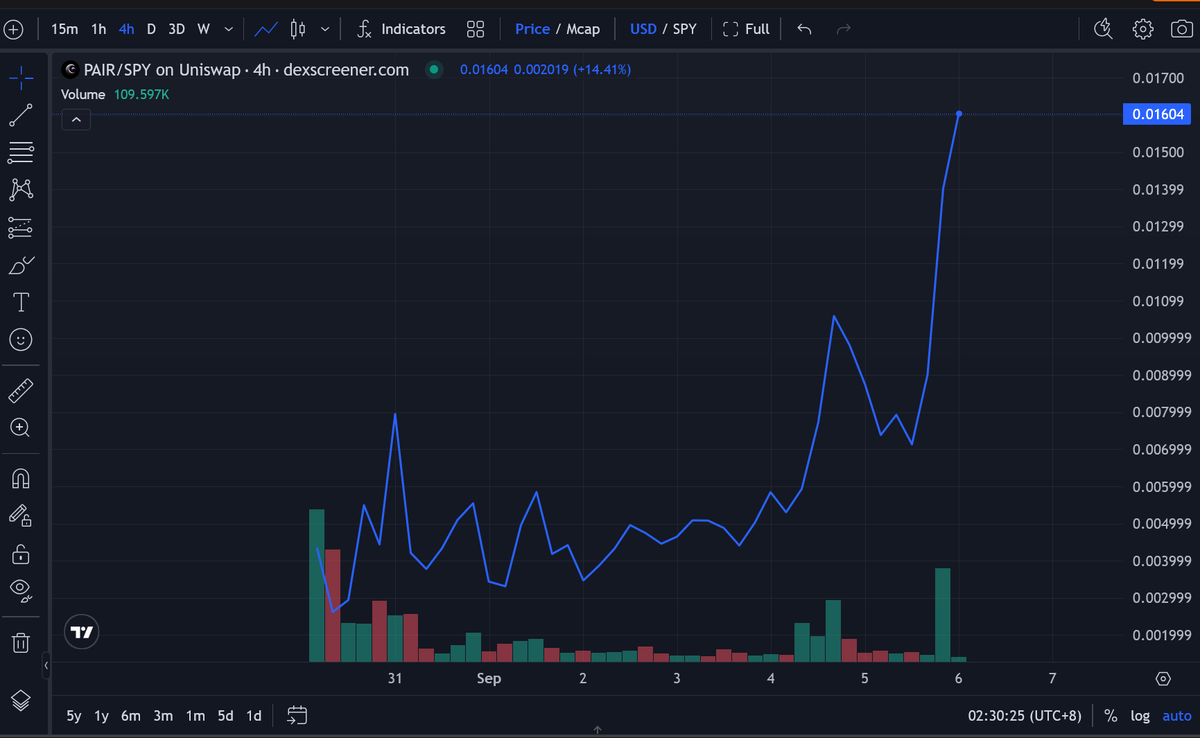Image resolution: width=1200 pixels, height=738 pixels.
Task: Toggle log scale on price axis
Action: pyautogui.click(x=1140, y=715)
